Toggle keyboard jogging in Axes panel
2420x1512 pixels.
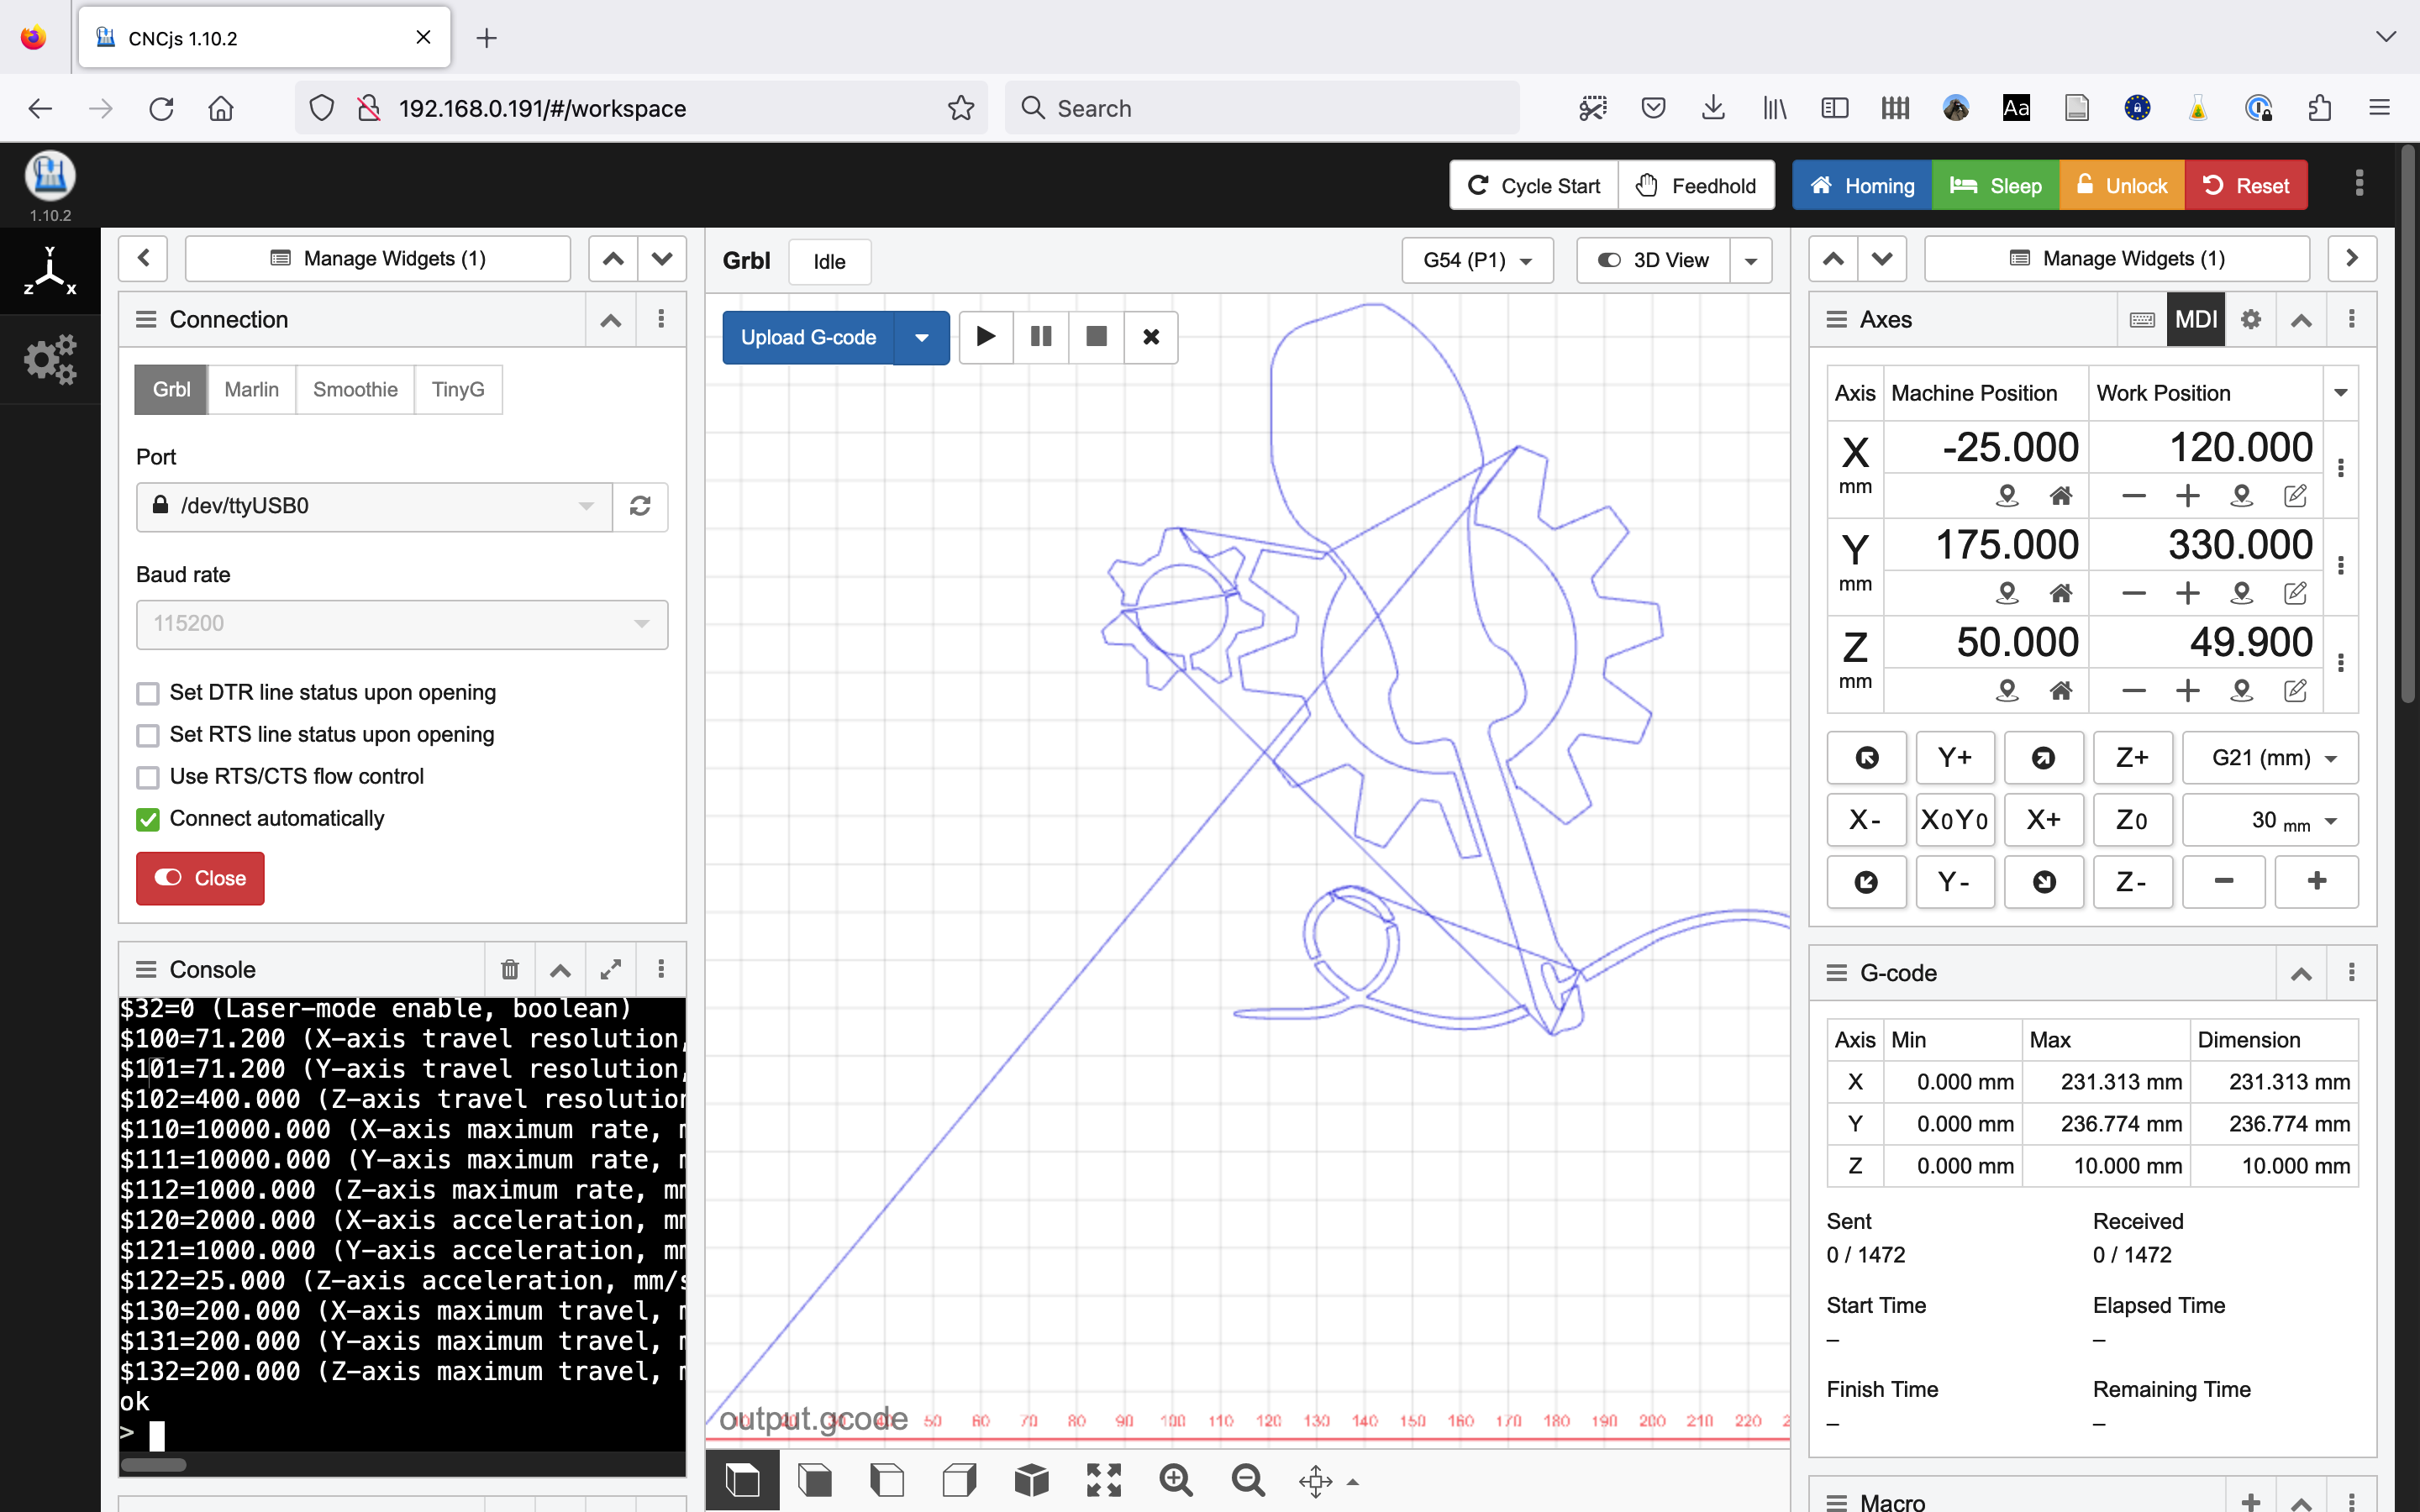point(2142,320)
